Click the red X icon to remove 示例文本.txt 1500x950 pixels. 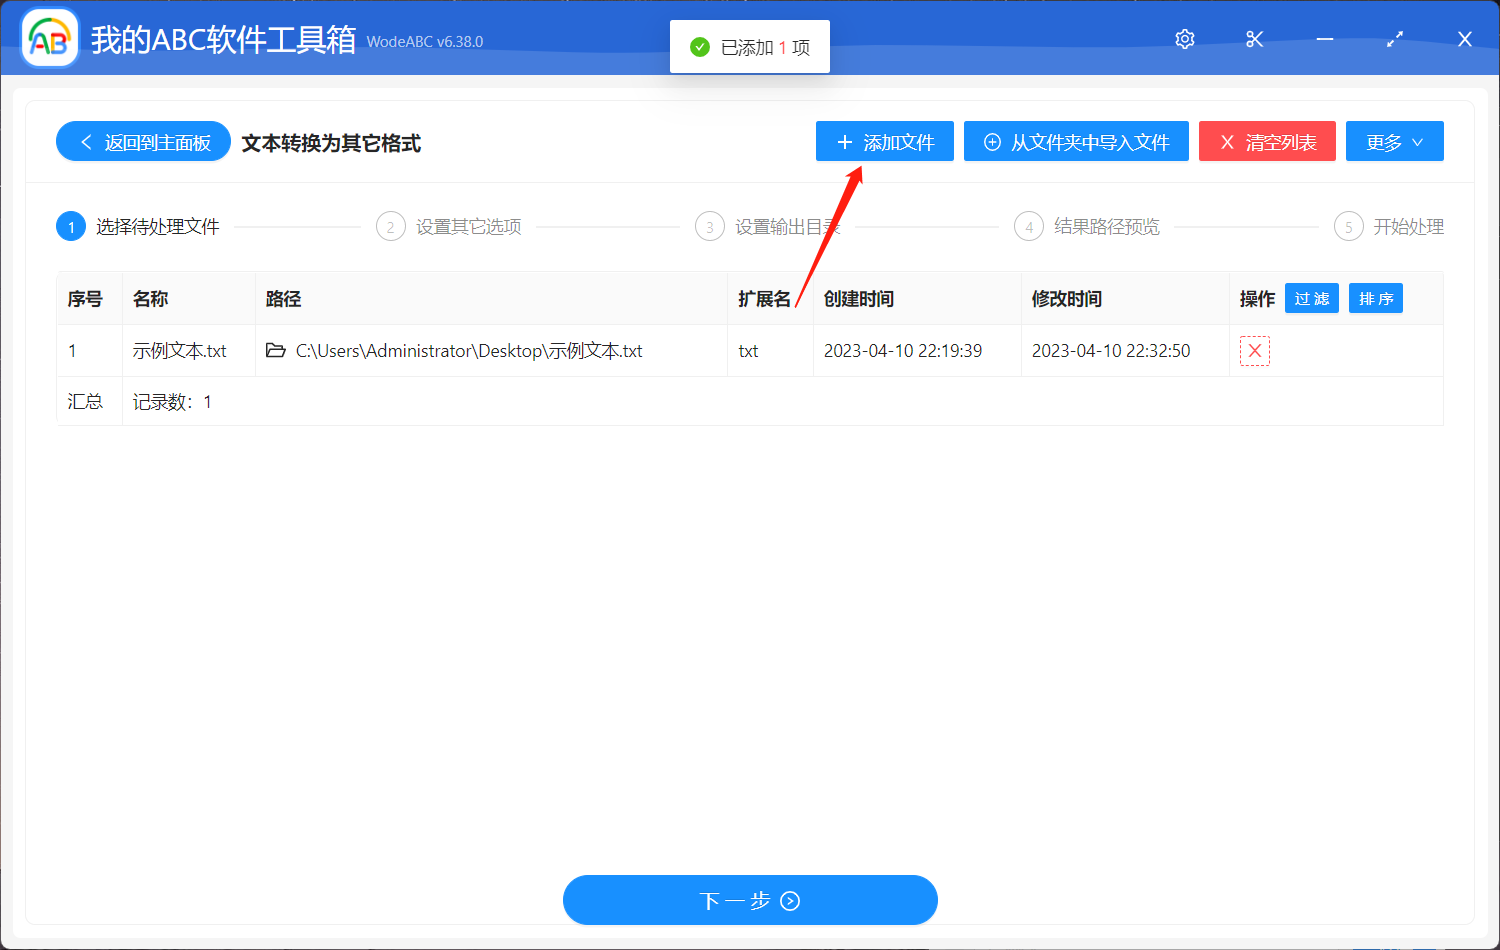tap(1254, 350)
